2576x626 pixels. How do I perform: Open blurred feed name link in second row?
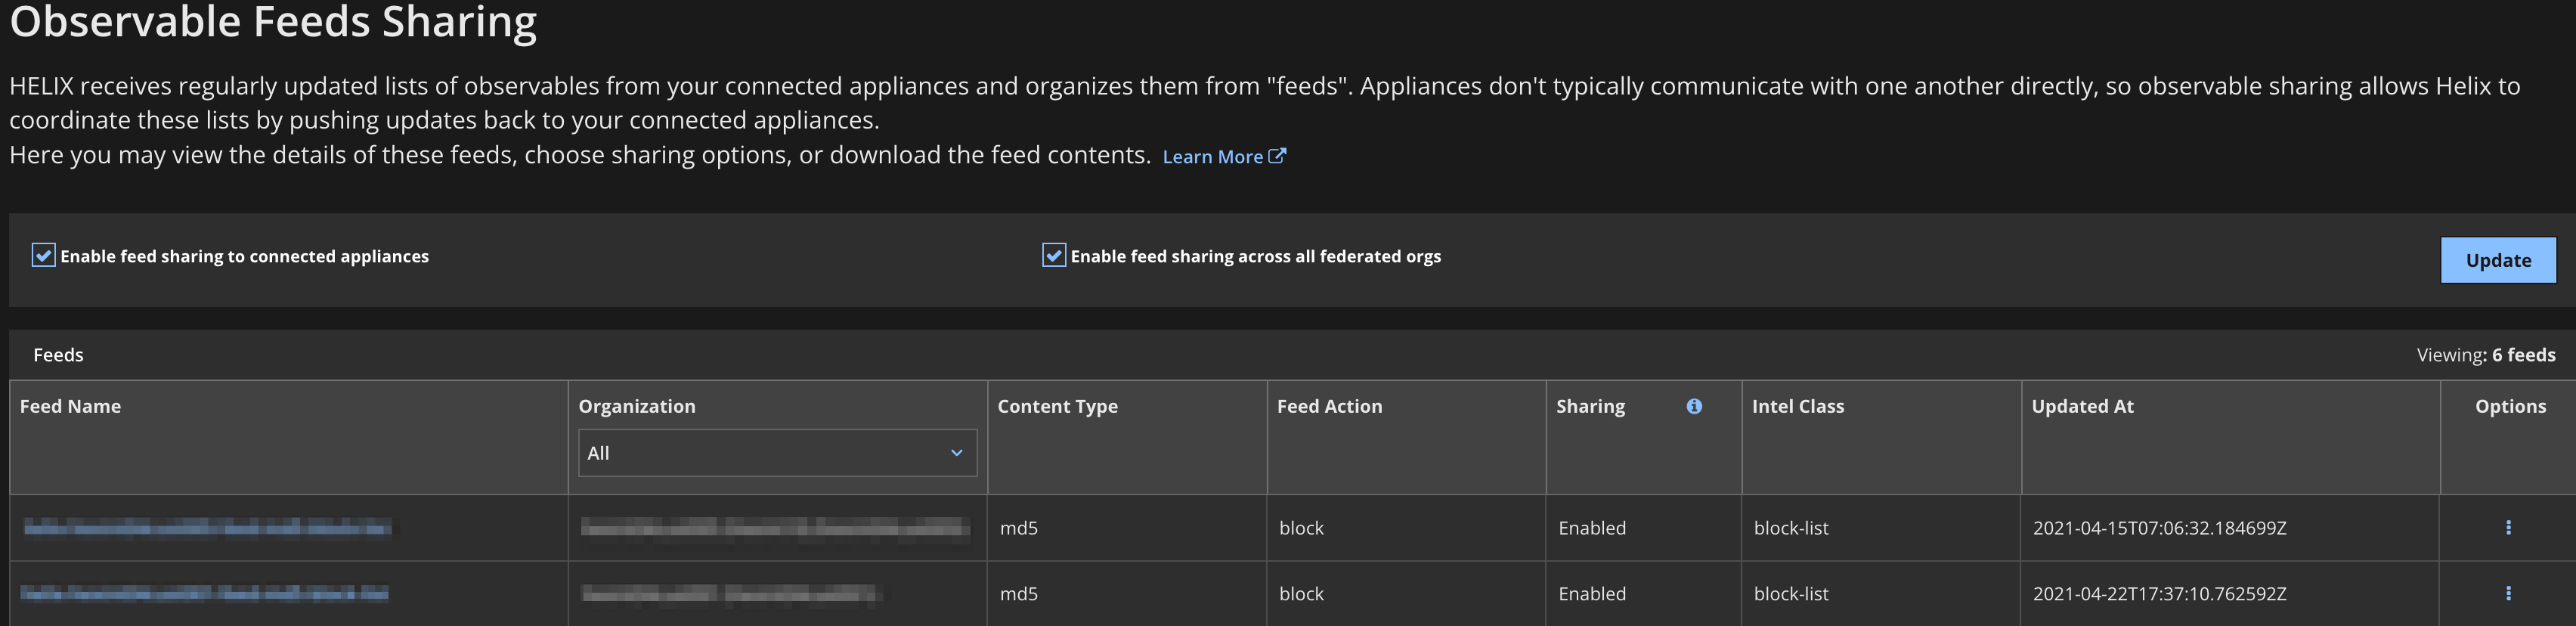click(x=204, y=593)
